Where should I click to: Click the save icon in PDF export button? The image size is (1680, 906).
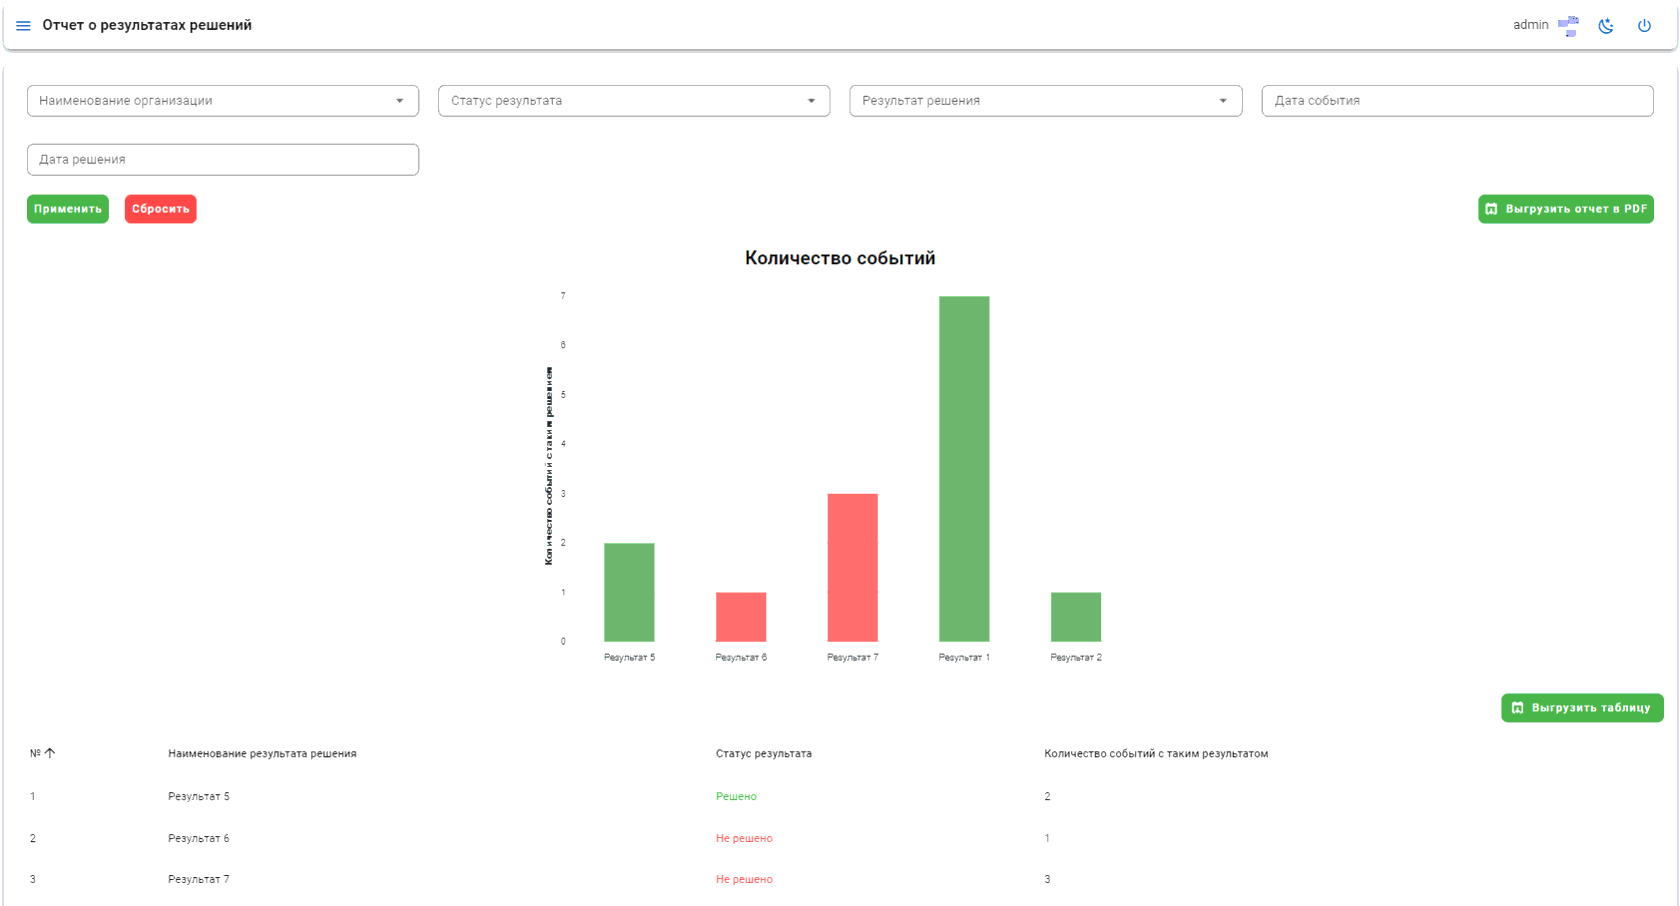tap(1491, 209)
